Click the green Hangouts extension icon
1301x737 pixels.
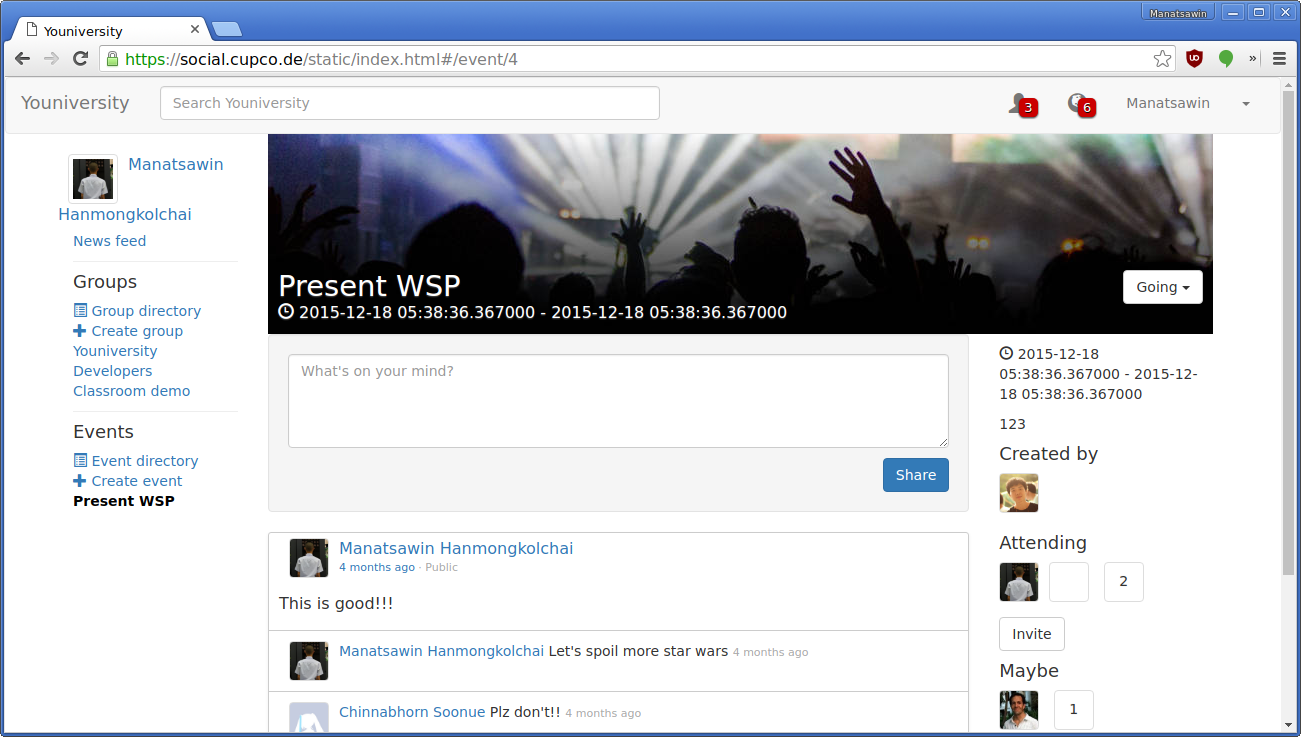pos(1225,59)
